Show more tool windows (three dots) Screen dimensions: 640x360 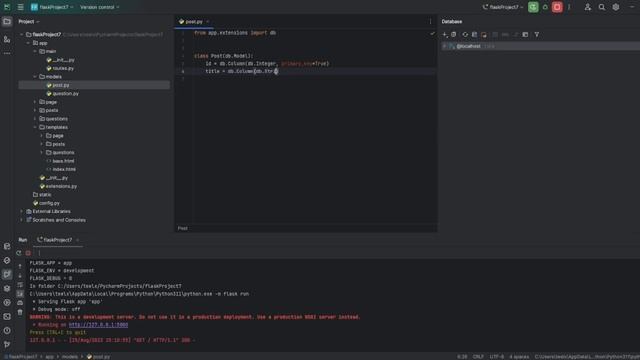[7, 53]
